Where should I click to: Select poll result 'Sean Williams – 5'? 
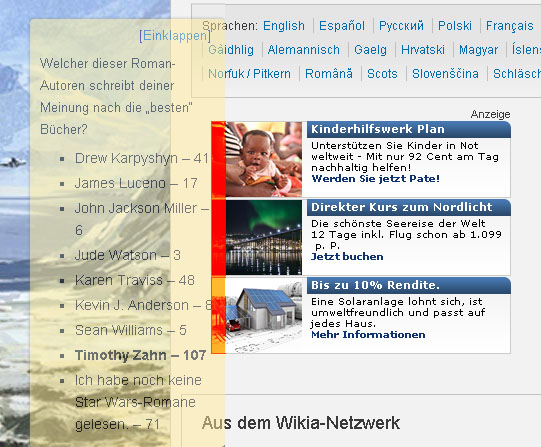tap(131, 330)
